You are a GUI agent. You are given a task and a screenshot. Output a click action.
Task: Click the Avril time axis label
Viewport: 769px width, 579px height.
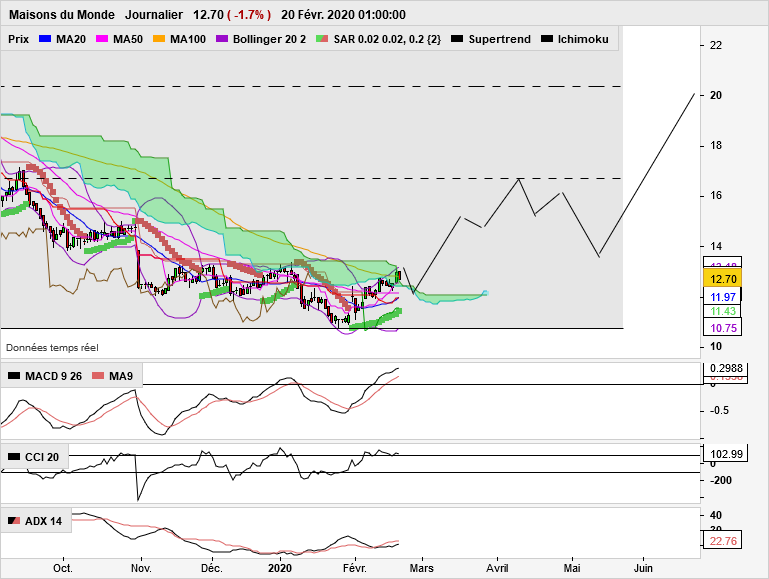click(x=497, y=568)
